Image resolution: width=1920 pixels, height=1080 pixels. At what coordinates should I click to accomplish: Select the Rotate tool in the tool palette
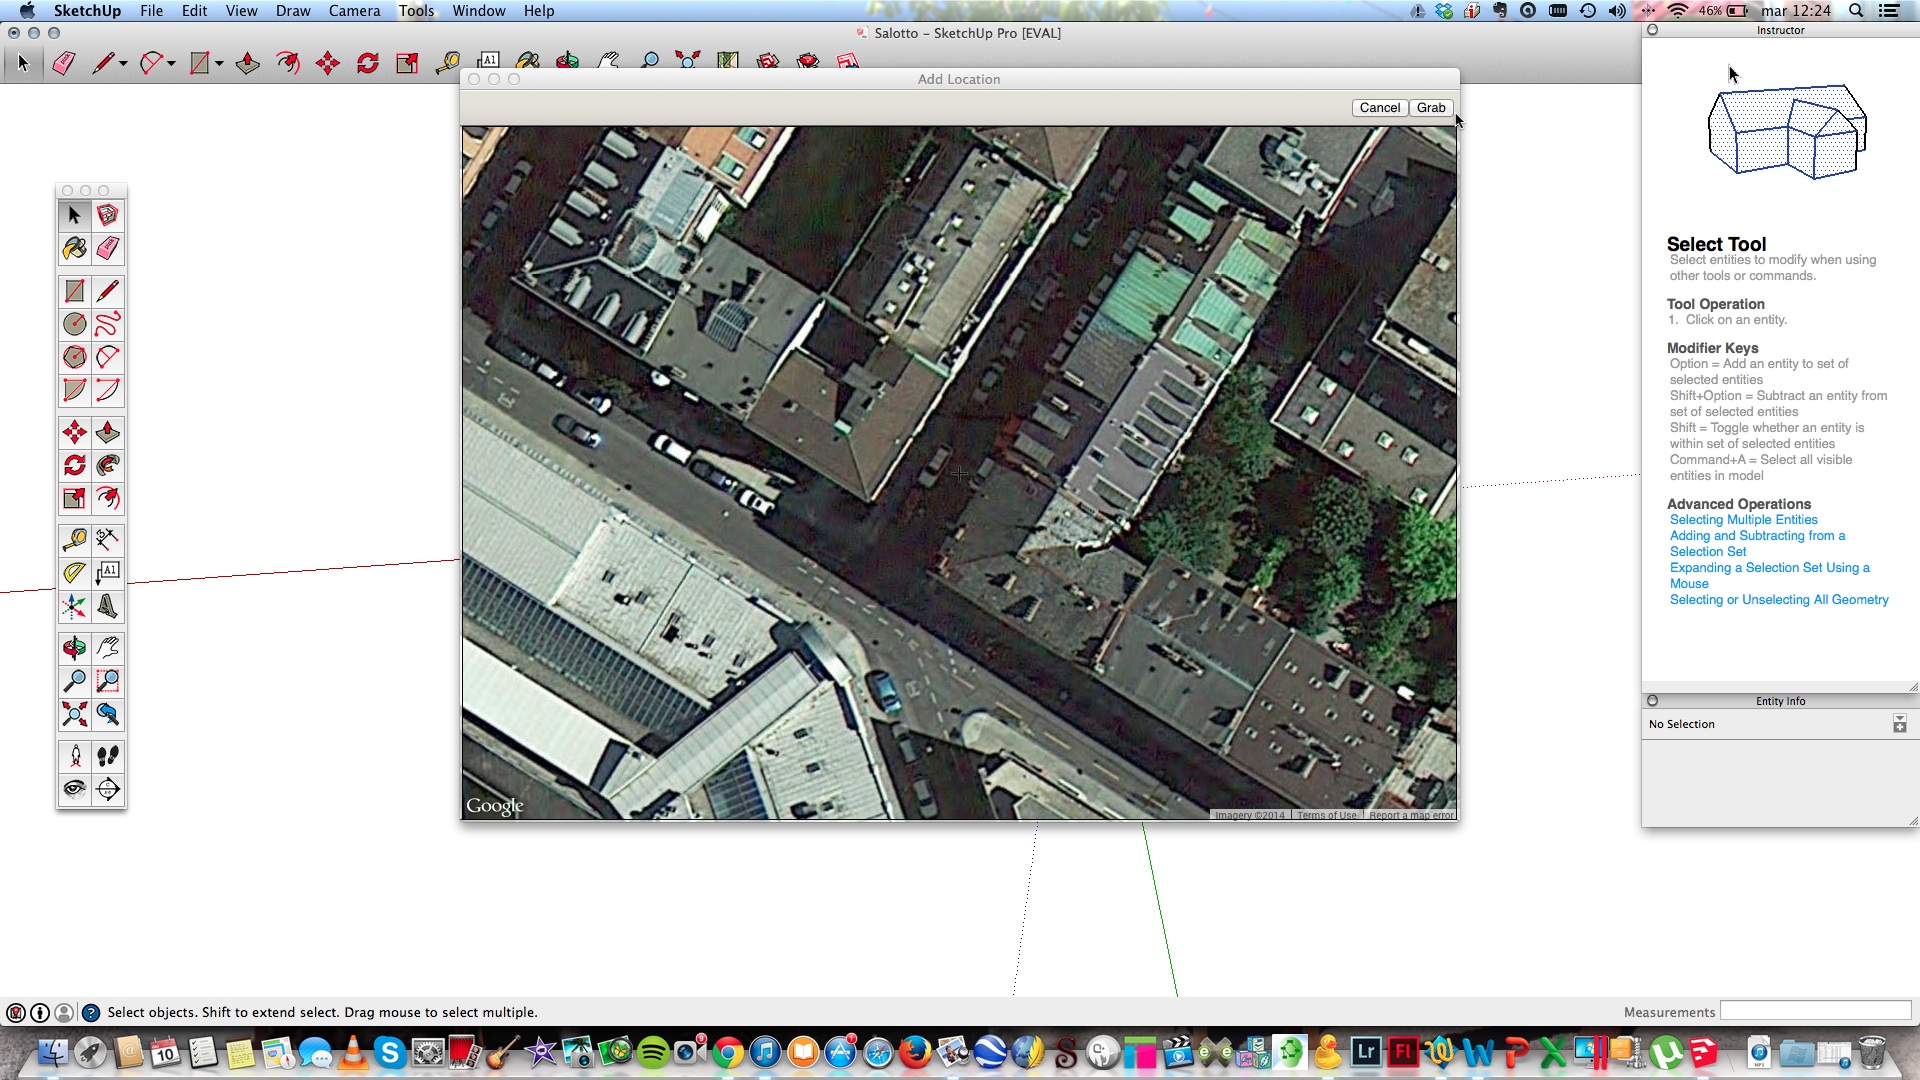coord(74,465)
